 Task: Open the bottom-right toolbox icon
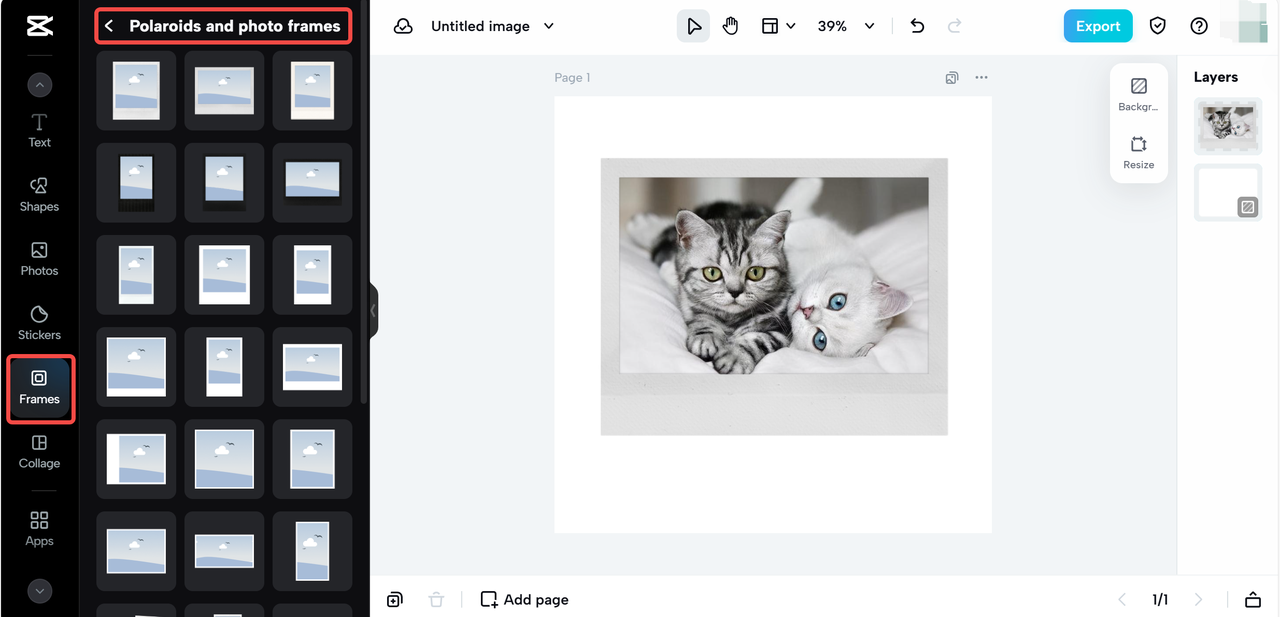(1253, 600)
